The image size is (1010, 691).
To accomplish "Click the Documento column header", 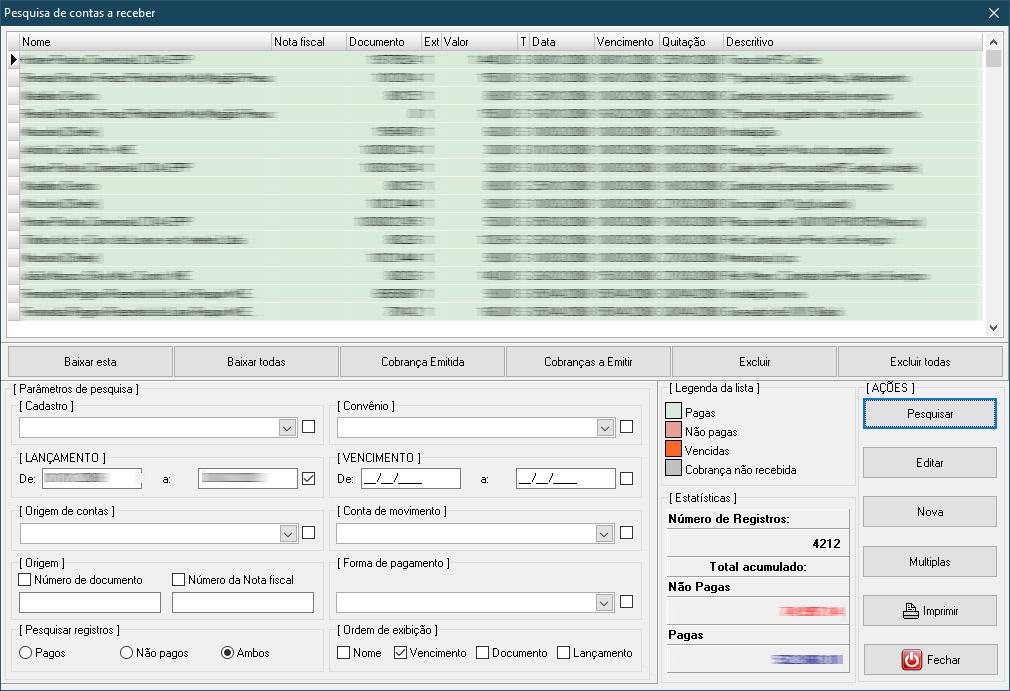I will point(384,42).
